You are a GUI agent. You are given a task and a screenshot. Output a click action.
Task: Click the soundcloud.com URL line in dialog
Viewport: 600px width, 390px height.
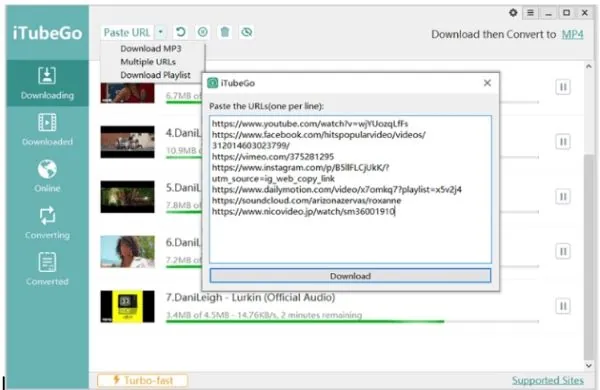[x=307, y=201]
